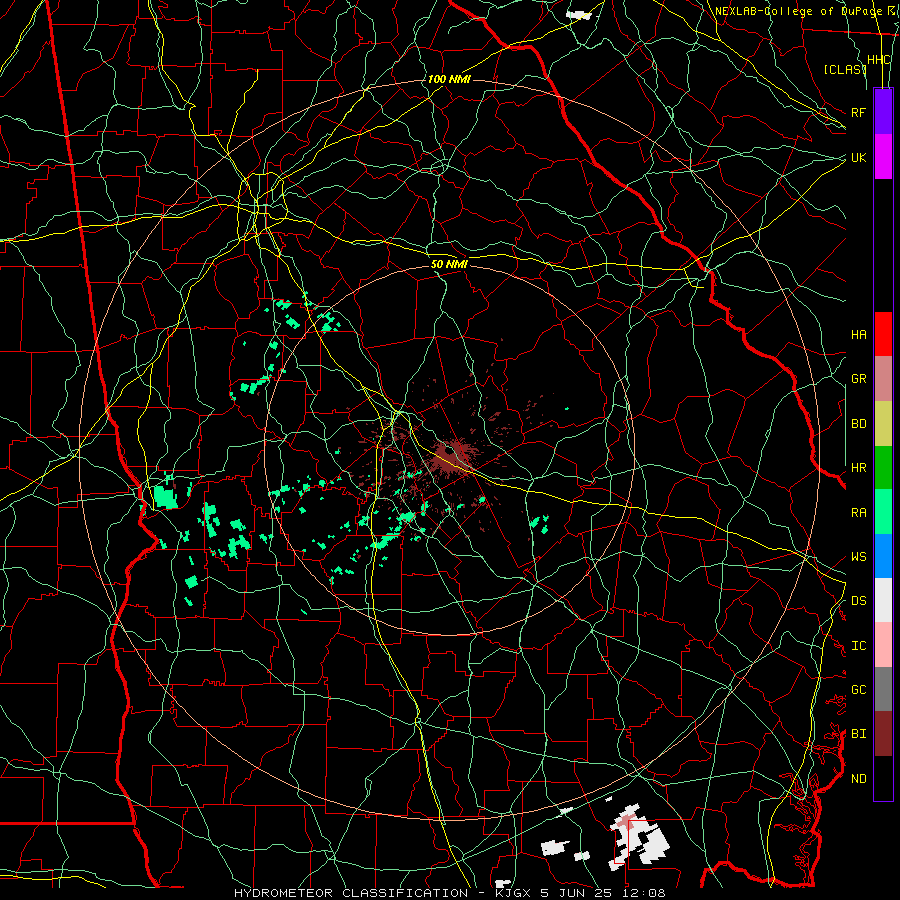Click the HA legend label

[x=858, y=334]
